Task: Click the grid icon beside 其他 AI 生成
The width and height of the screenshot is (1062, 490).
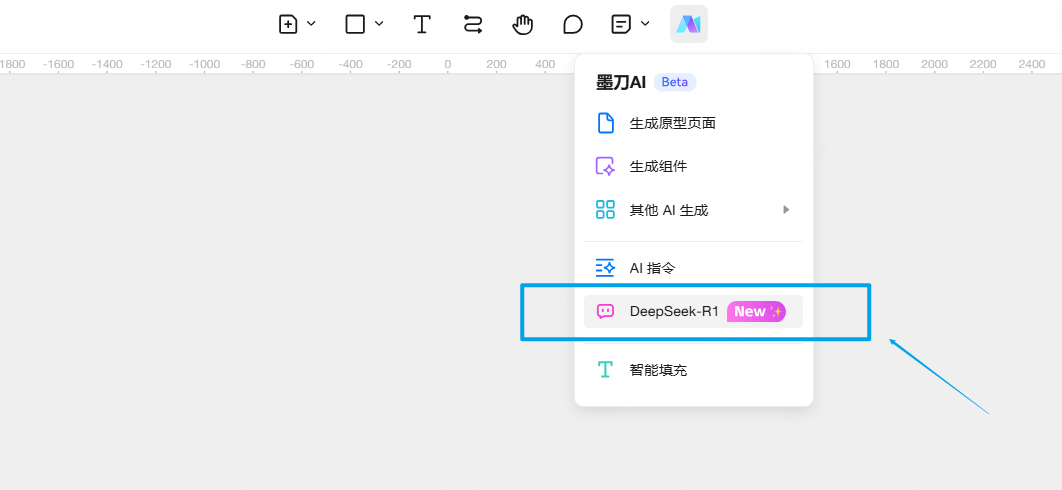Action: coord(605,210)
